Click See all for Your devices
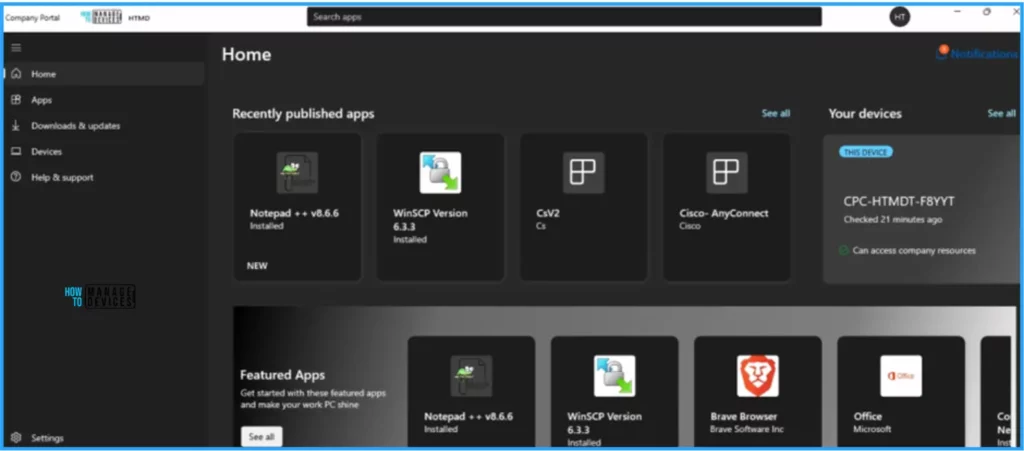 1001,114
